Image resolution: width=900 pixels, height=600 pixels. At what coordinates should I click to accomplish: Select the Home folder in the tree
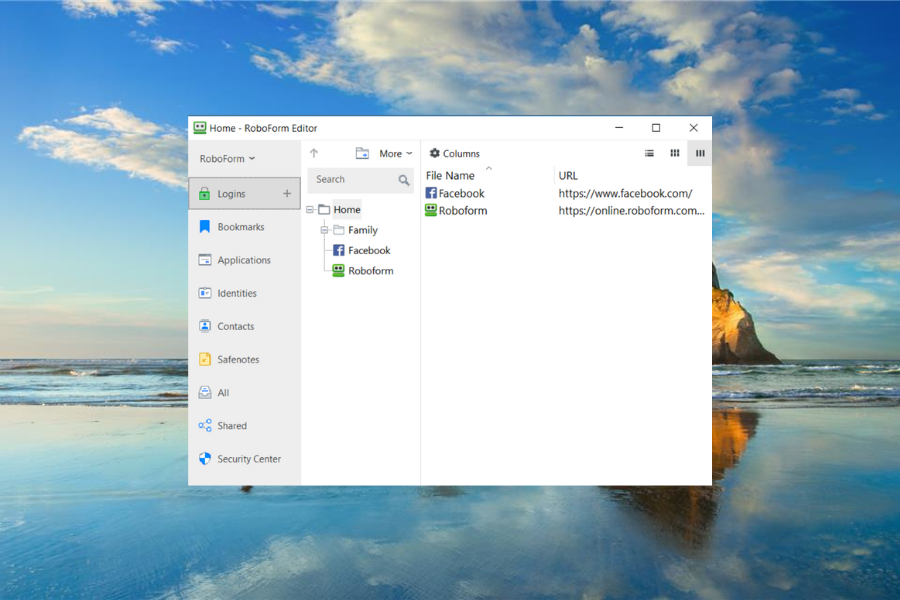pyautogui.click(x=347, y=210)
